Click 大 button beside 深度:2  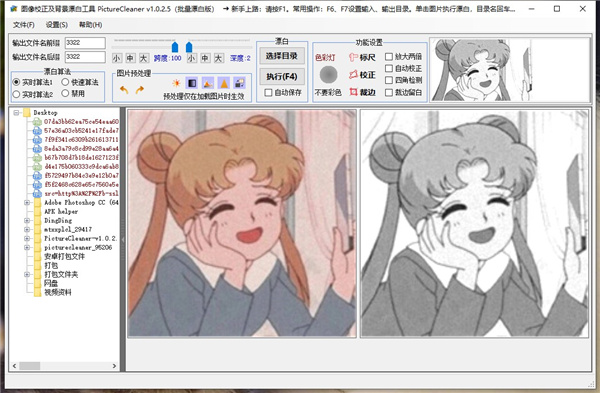(218, 58)
